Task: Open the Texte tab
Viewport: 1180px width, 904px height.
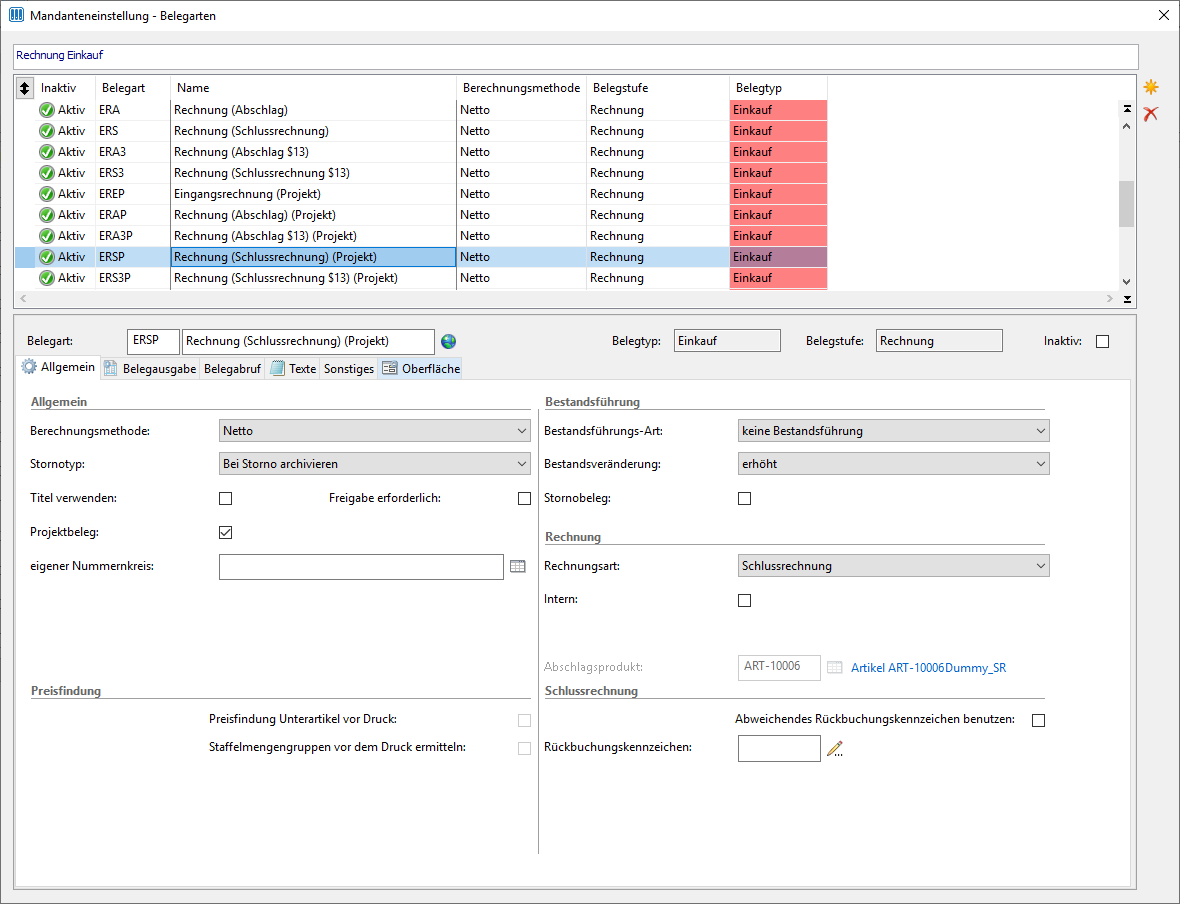Action: coord(293,369)
